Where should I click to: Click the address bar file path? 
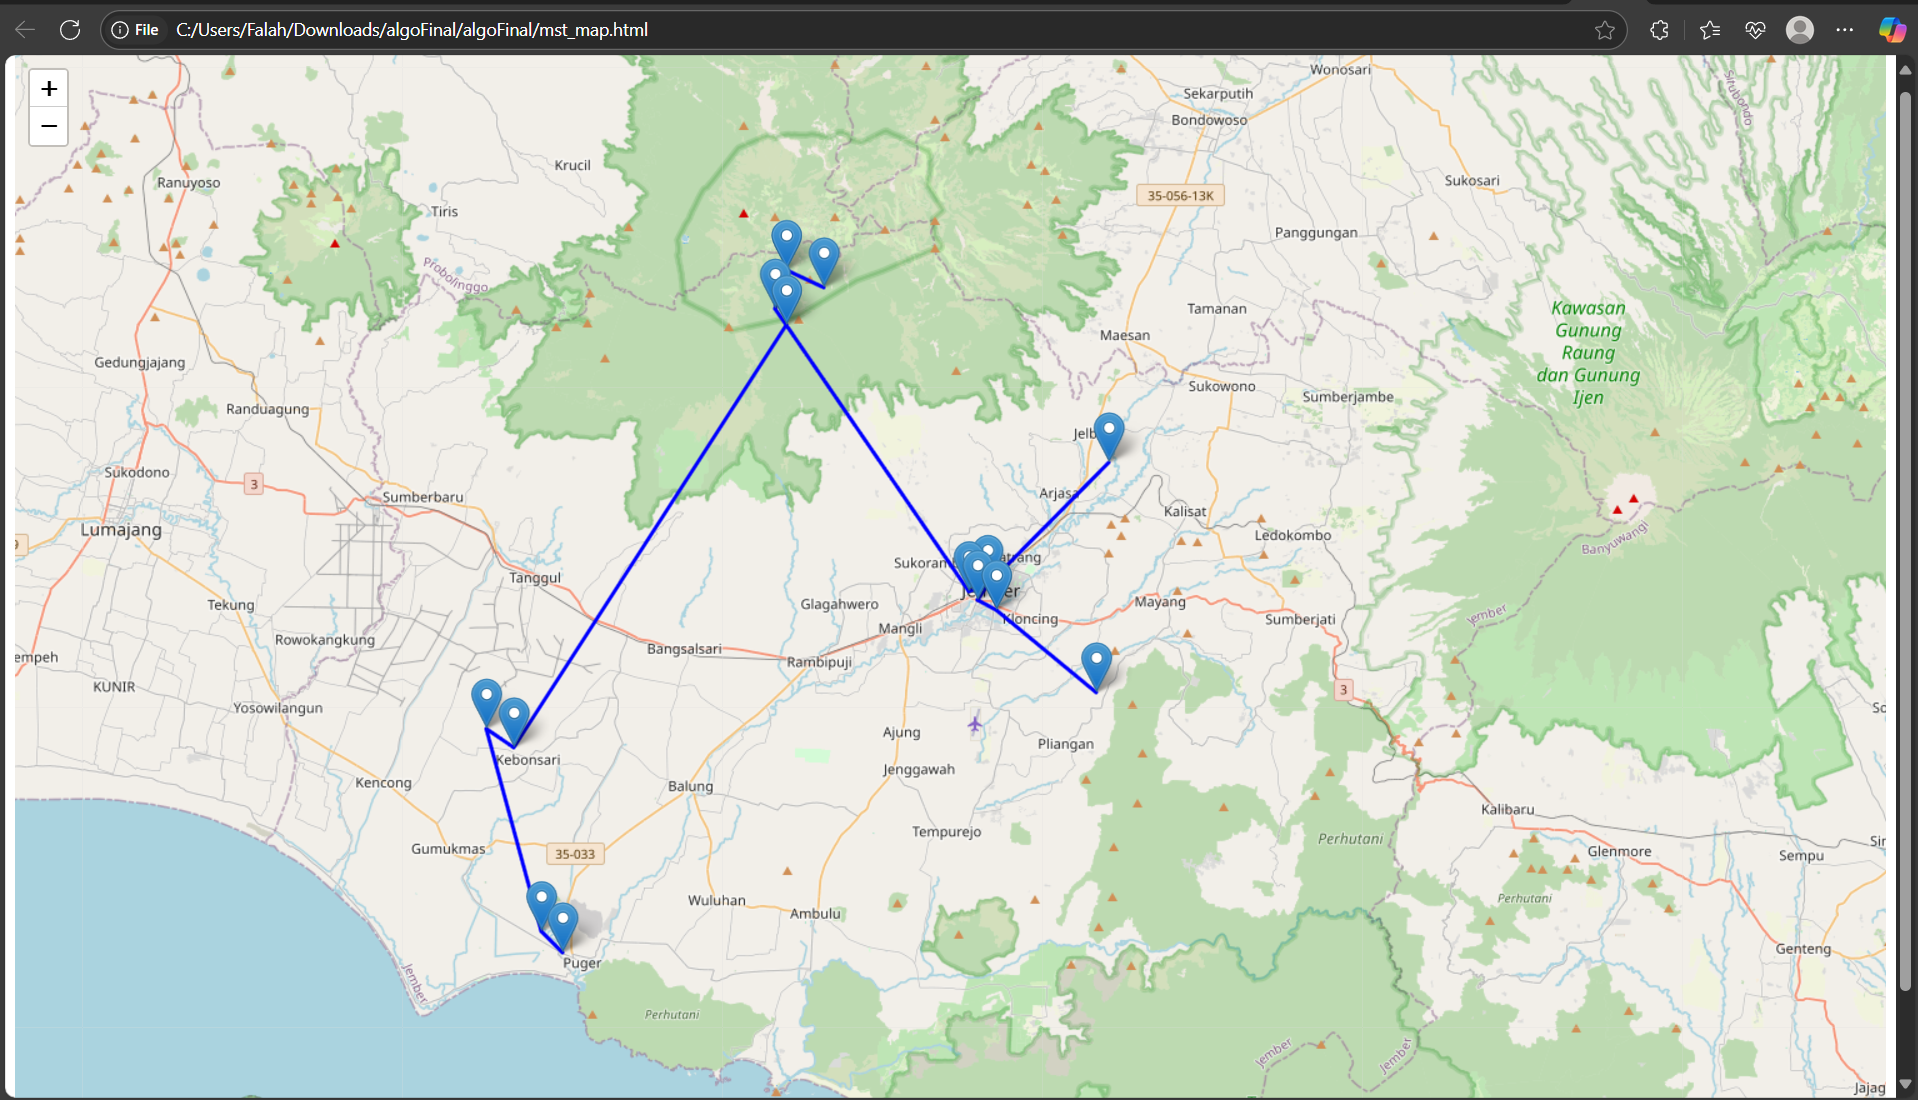pyautogui.click(x=412, y=30)
